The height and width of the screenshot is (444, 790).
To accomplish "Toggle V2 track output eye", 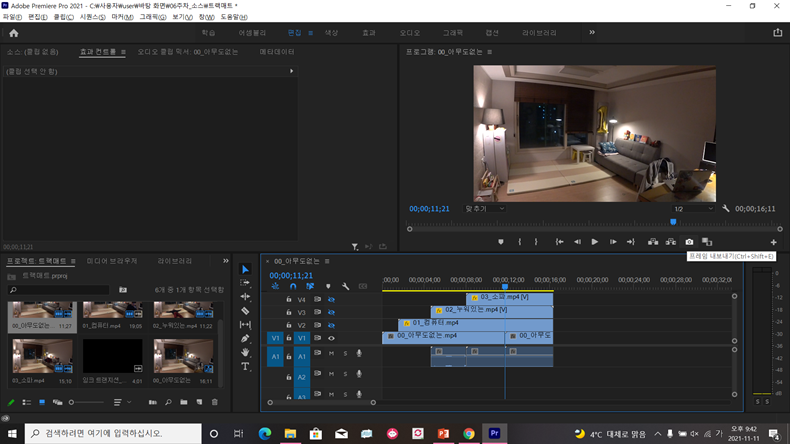I will tap(331, 325).
